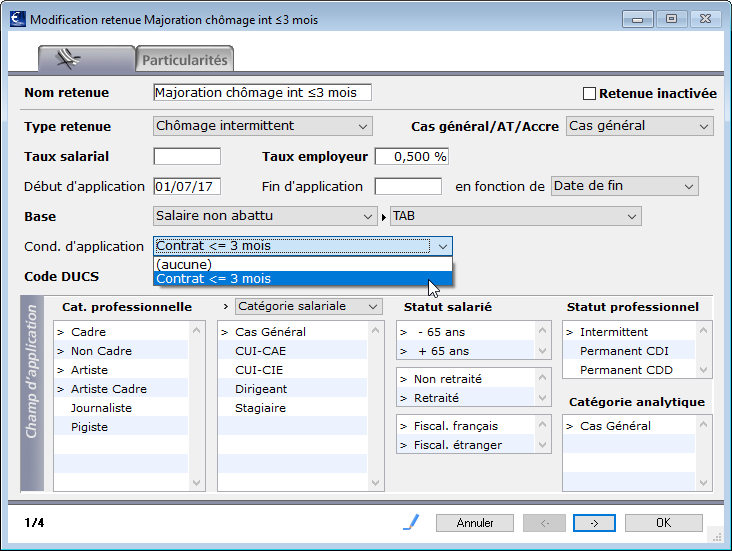This screenshot has height=551, width=732.
Task: Switch to the Particularités tab
Action: [184, 60]
